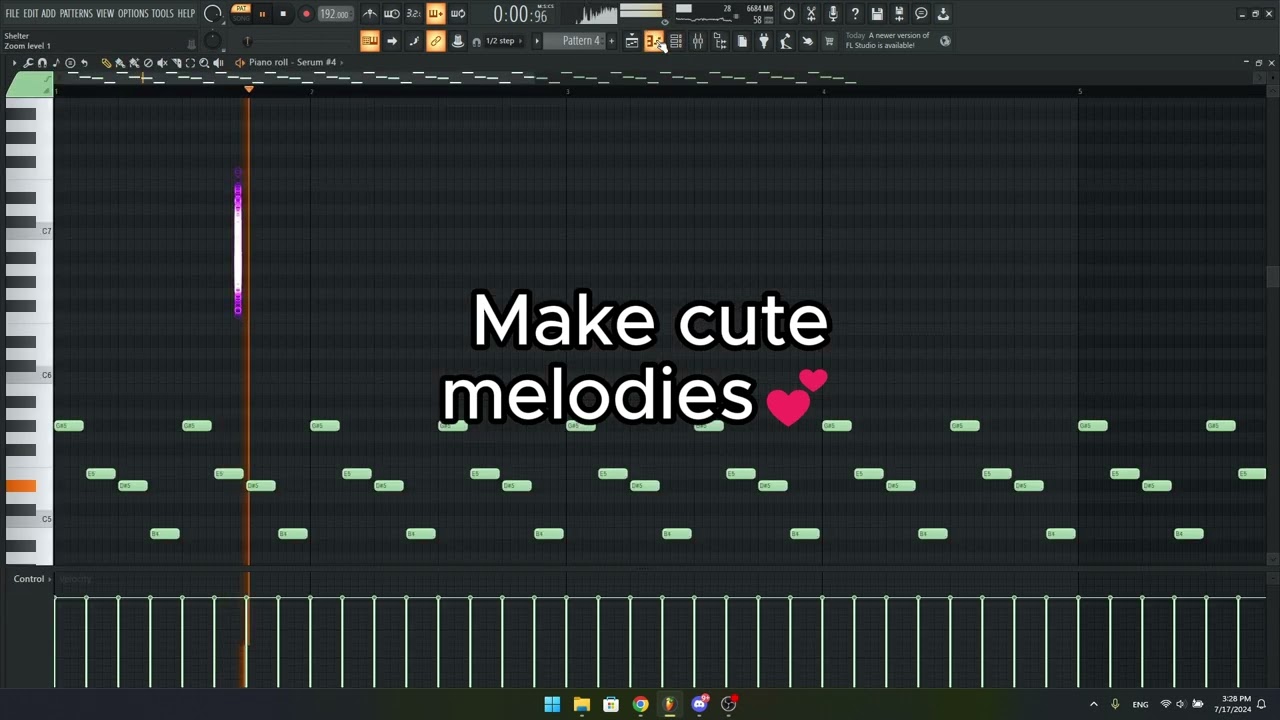The image size is (1280, 720).
Task: Toggle the piano roll magnet snap icon
Action: tap(42, 62)
